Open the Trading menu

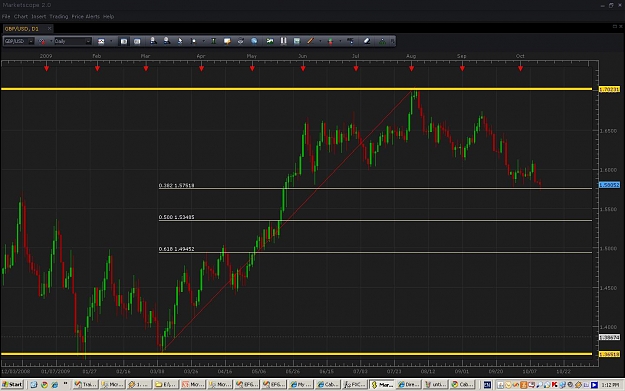tap(59, 16)
